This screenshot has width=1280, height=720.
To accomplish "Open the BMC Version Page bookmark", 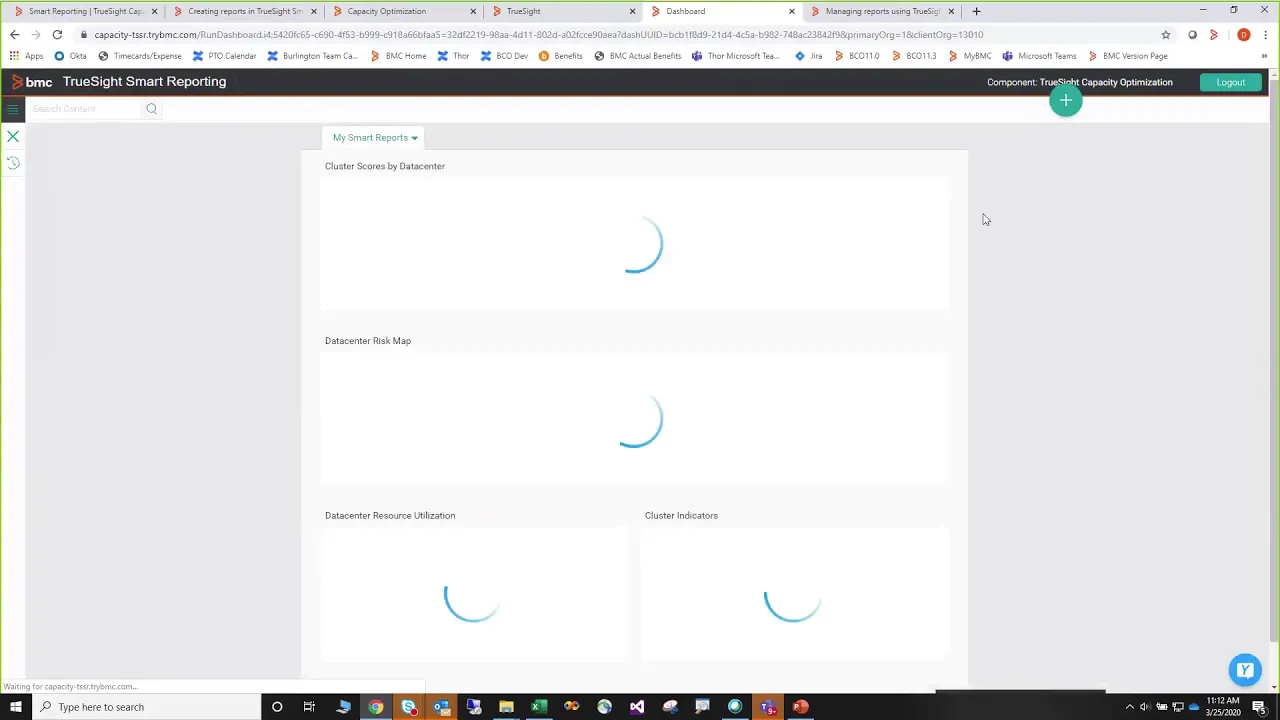I will click(x=1128, y=56).
